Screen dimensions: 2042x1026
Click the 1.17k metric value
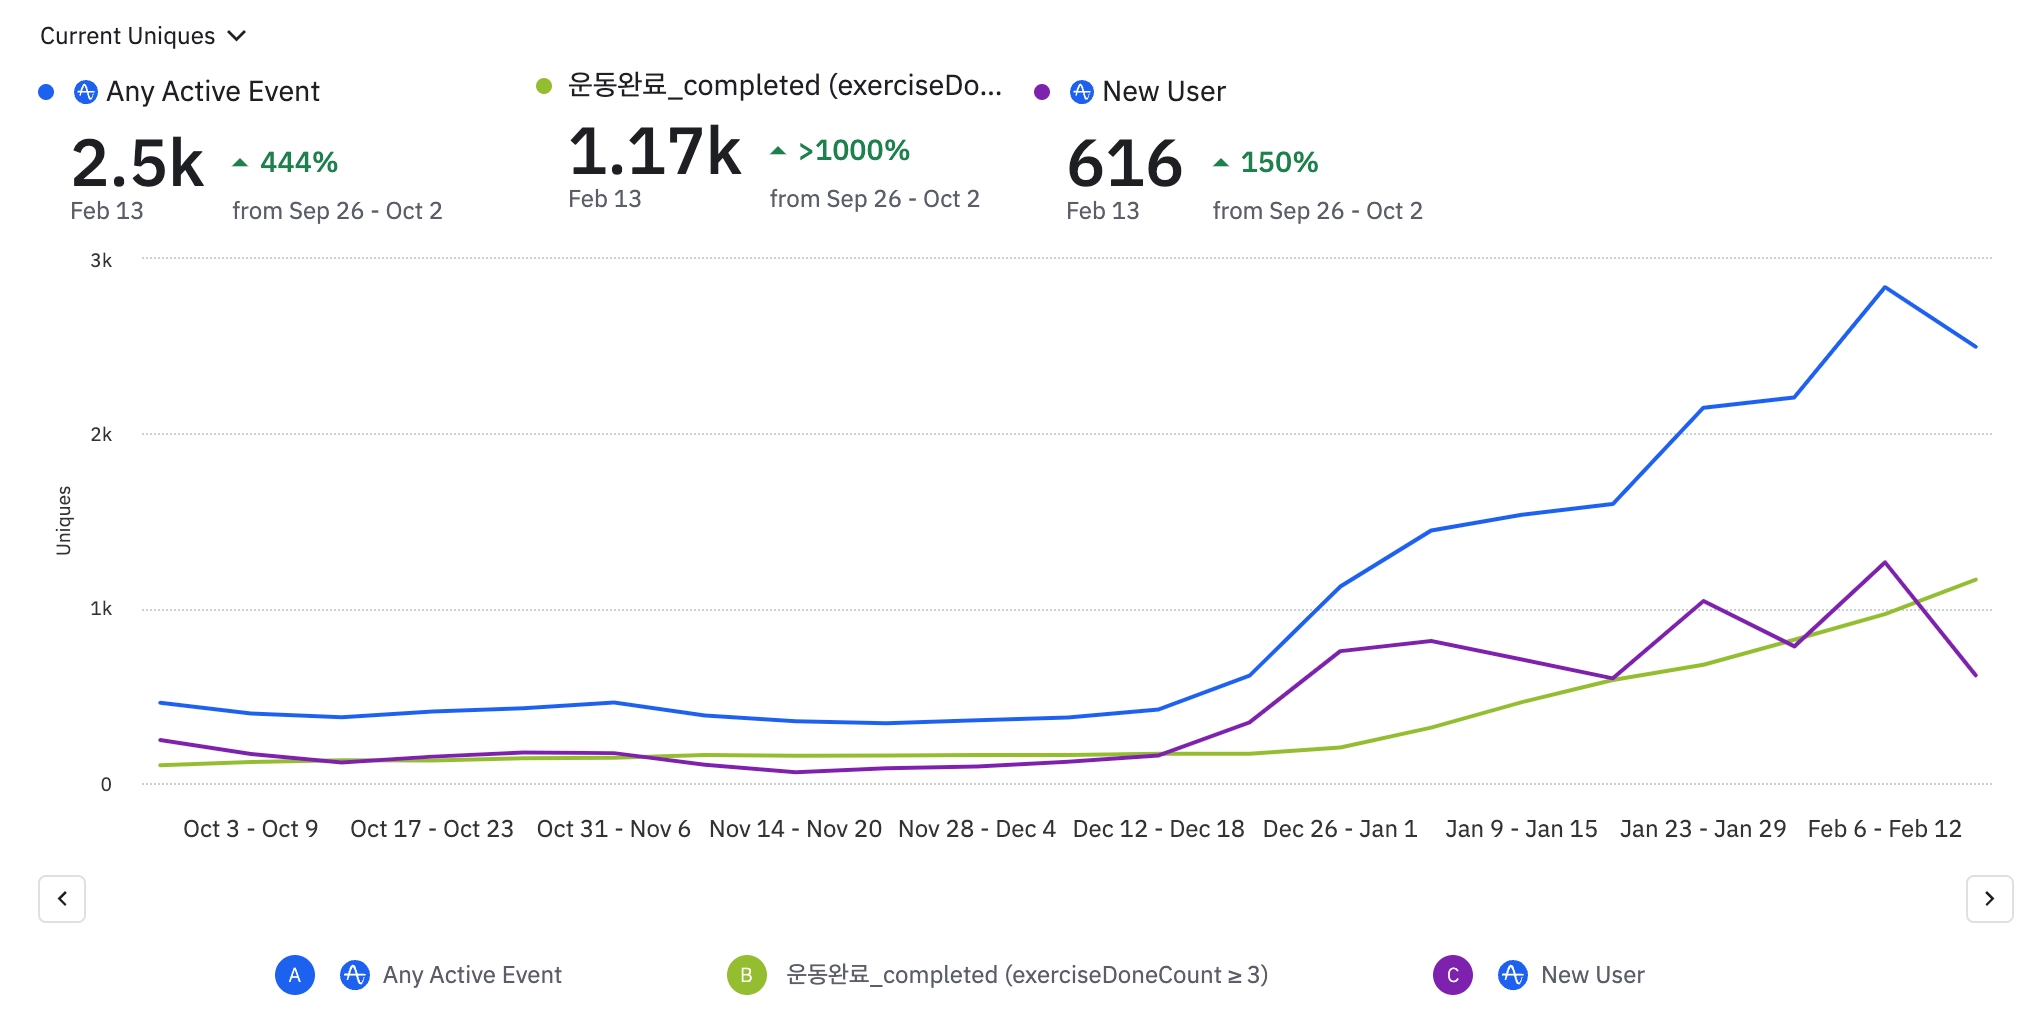(x=655, y=152)
